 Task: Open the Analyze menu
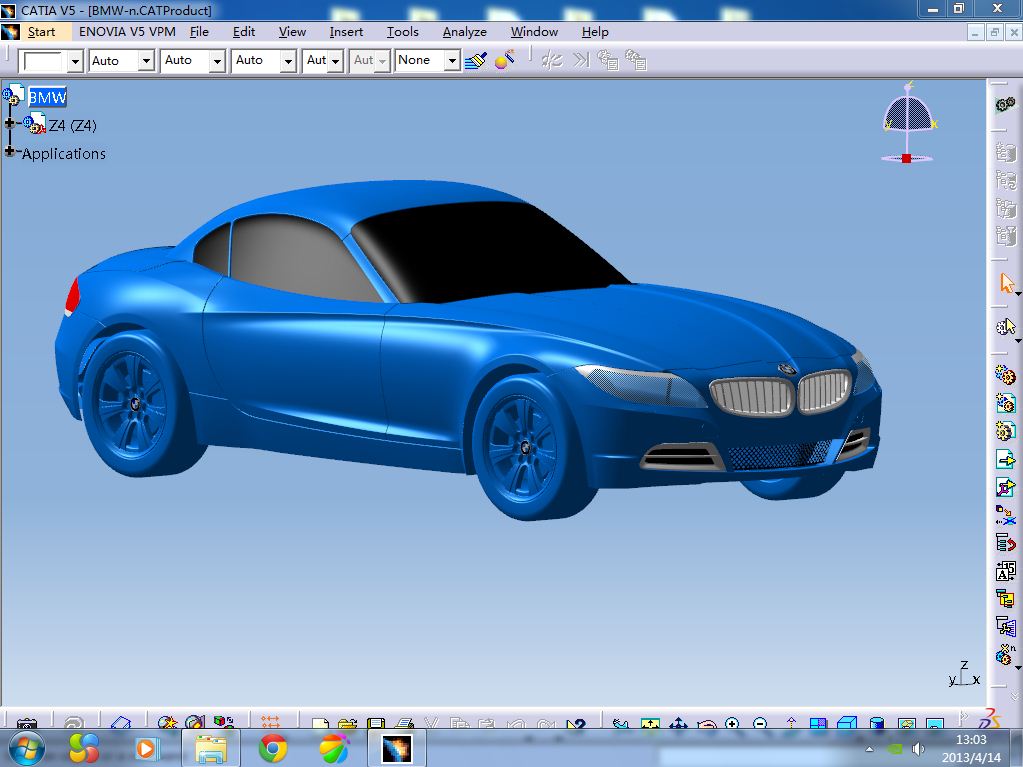pos(465,32)
